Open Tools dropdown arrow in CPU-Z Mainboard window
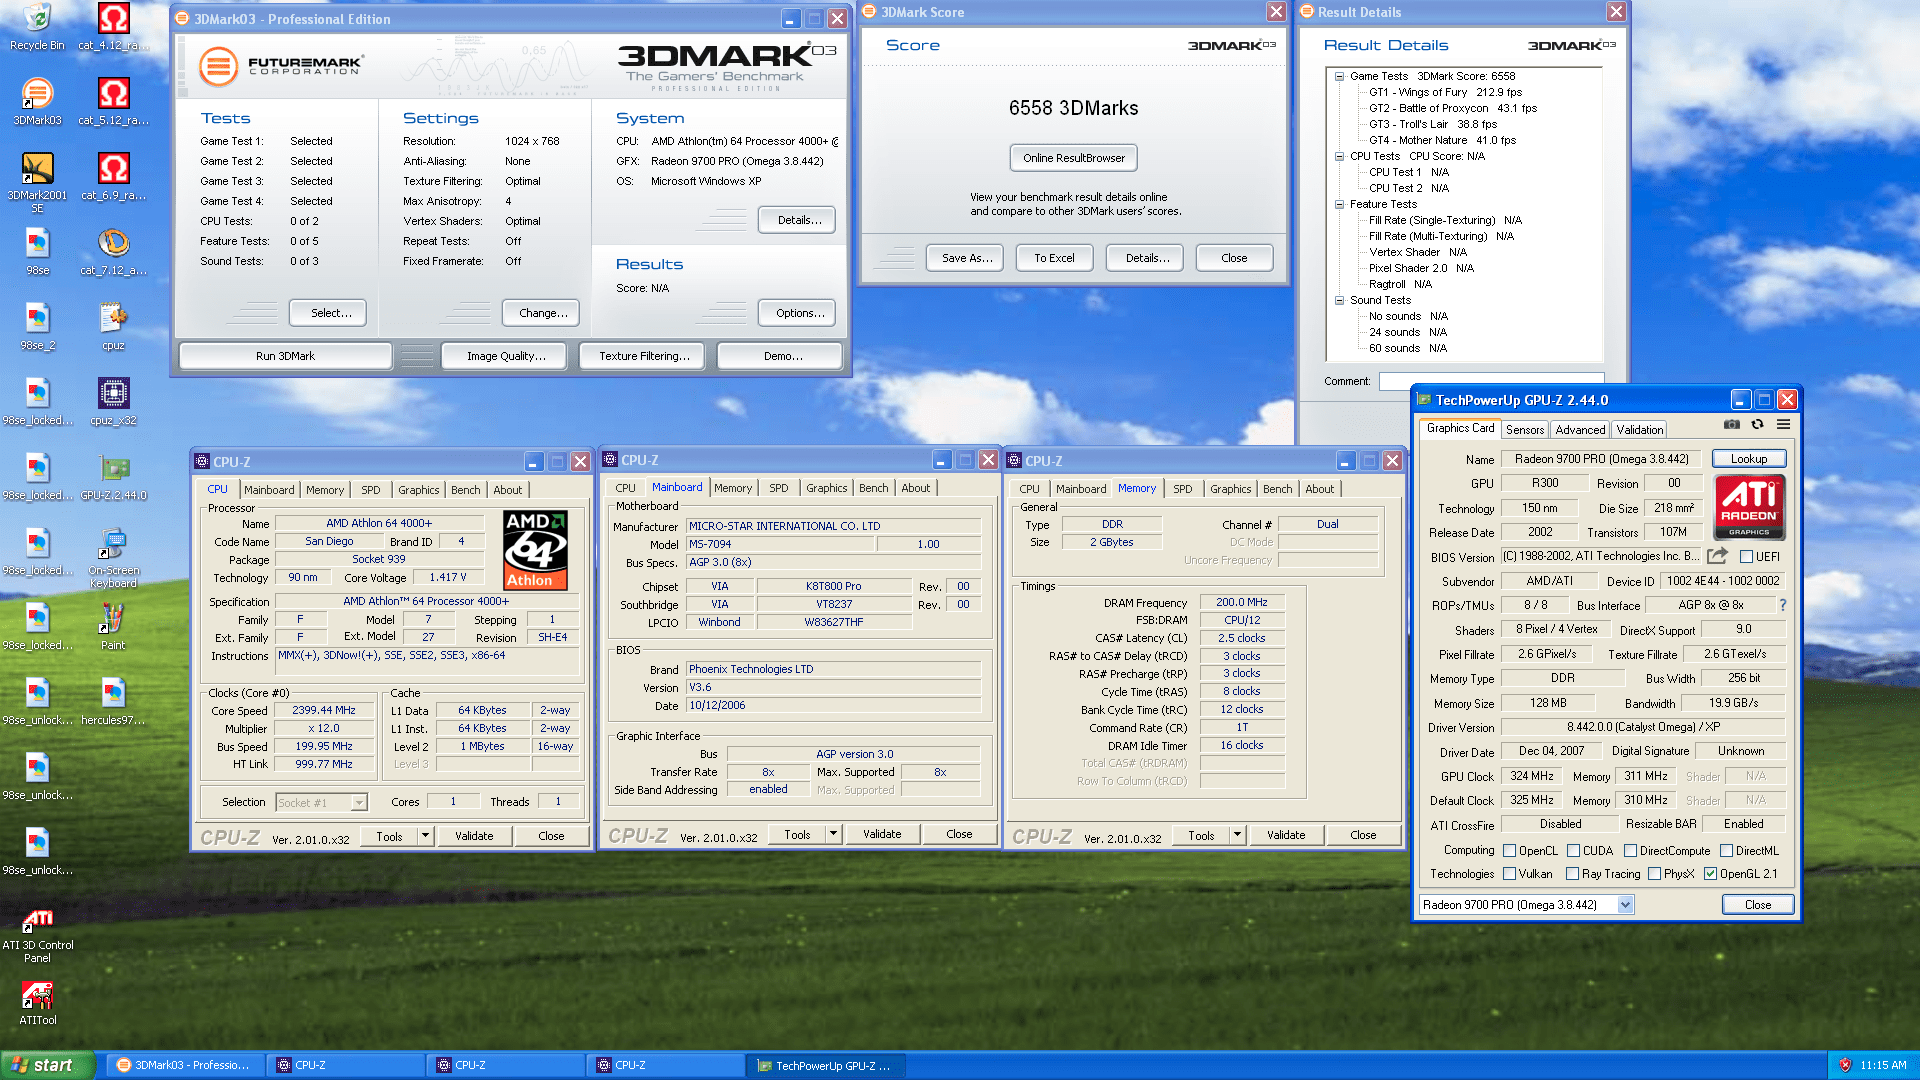Image resolution: width=1920 pixels, height=1080 pixels. click(833, 833)
